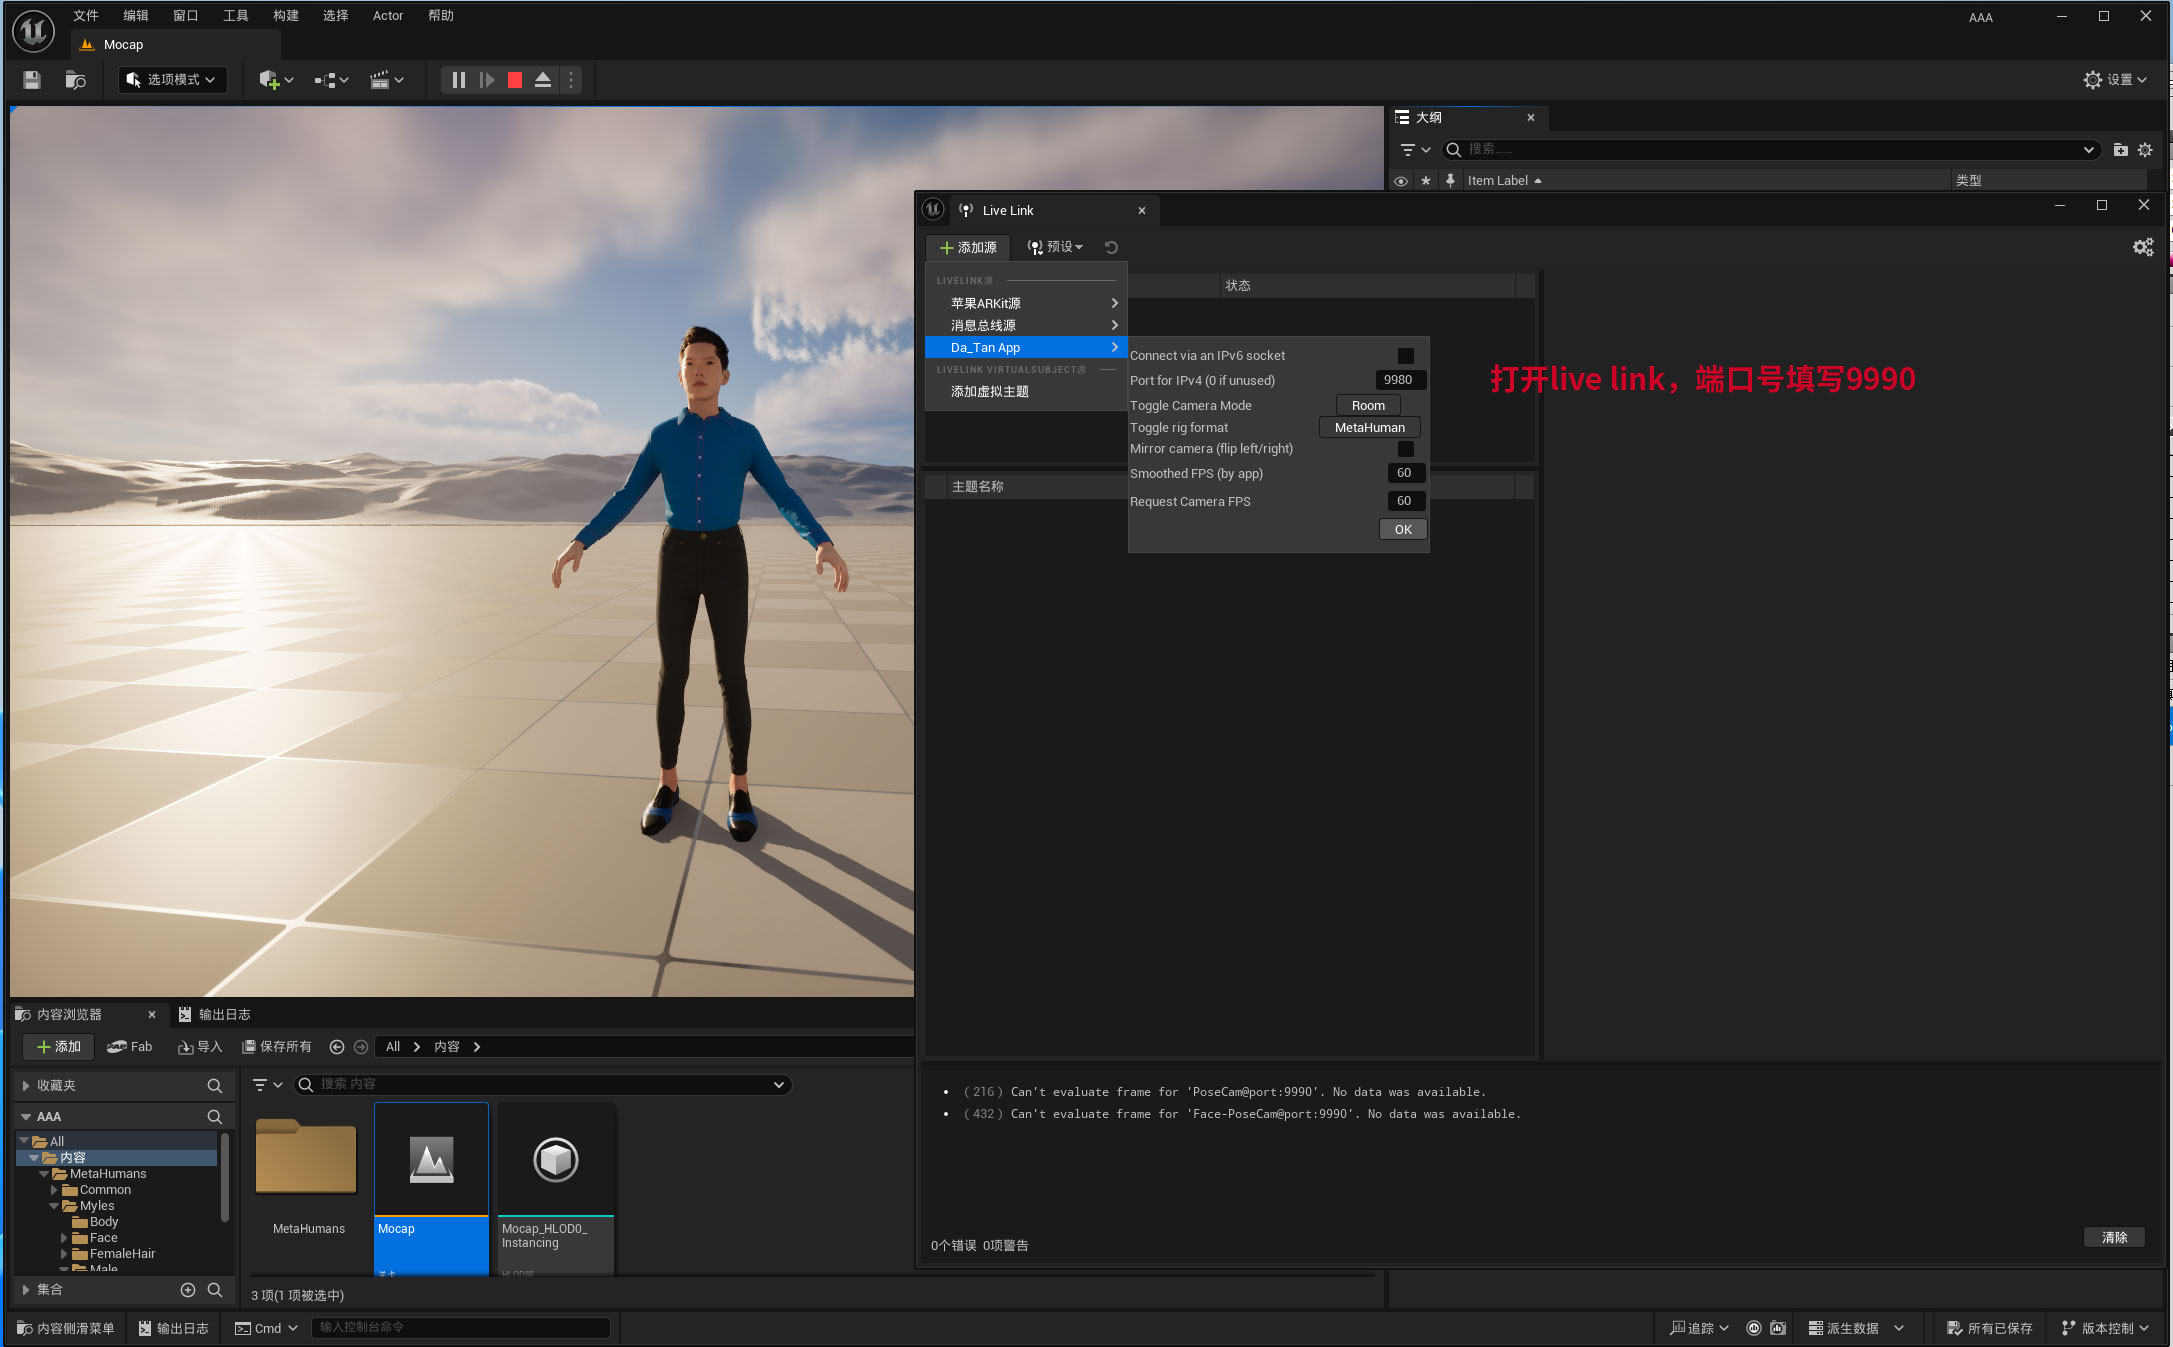Open Live Link settings gear icon
This screenshot has height=1347, width=2173.
[2142, 247]
